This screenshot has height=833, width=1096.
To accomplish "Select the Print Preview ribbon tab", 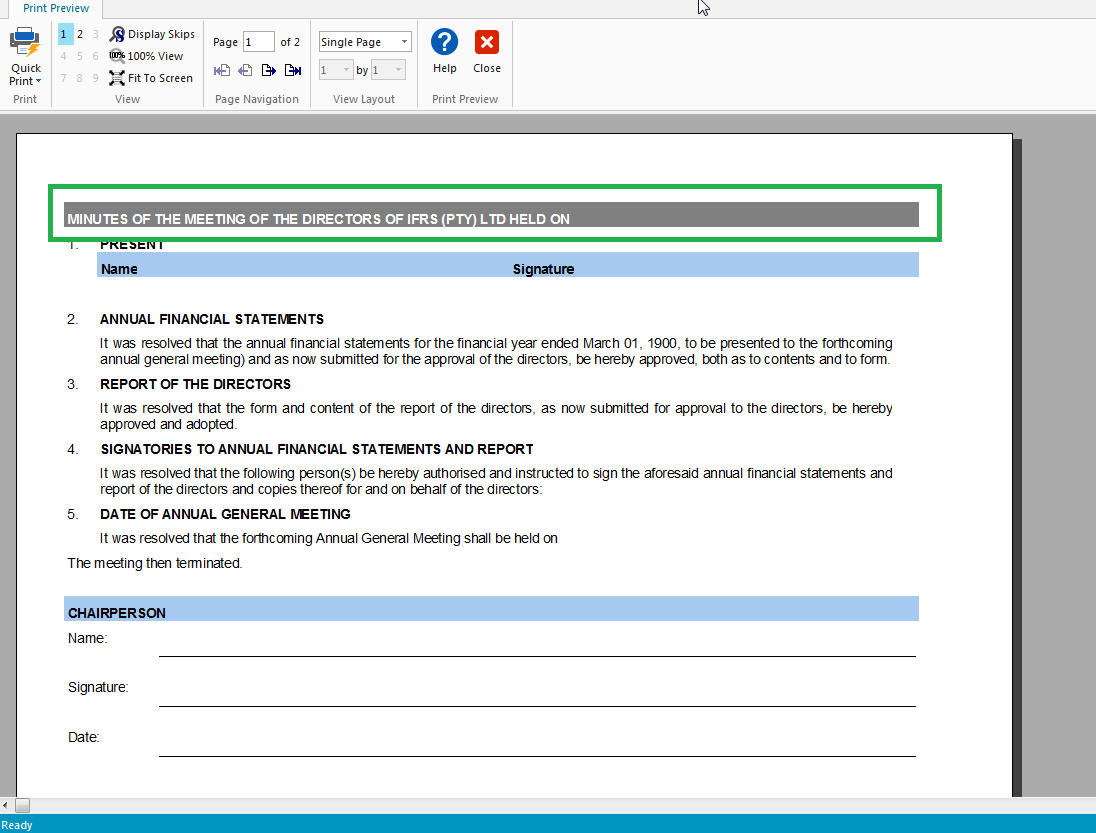I will point(56,8).
